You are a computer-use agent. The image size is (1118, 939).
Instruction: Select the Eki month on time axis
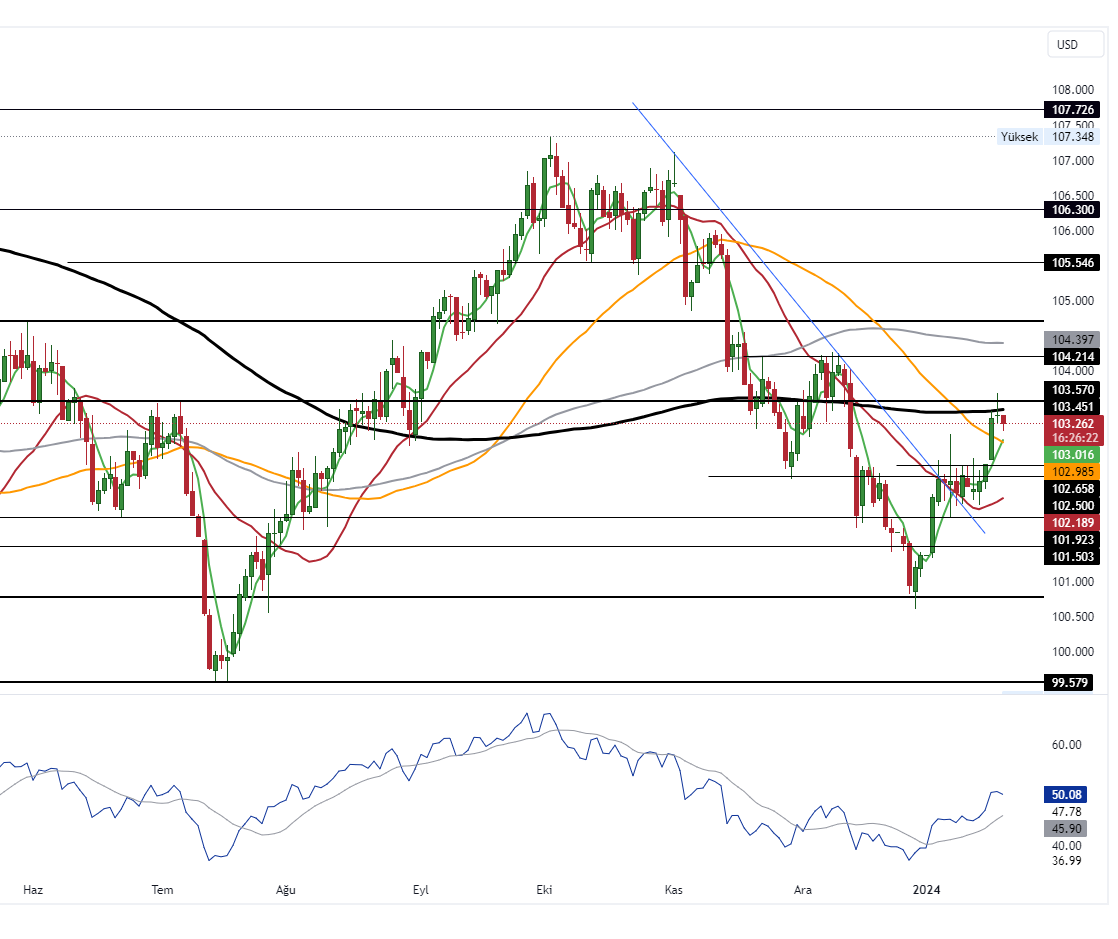coord(545,889)
